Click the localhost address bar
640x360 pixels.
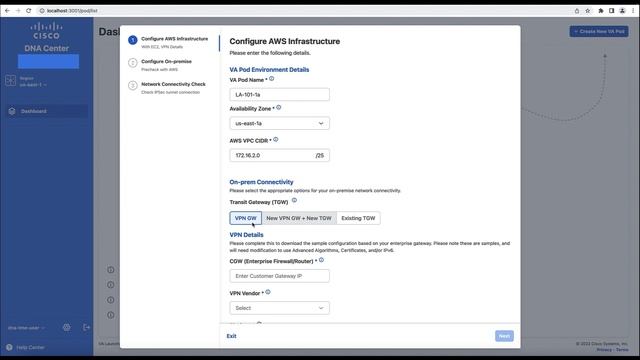pyautogui.click(x=302, y=11)
